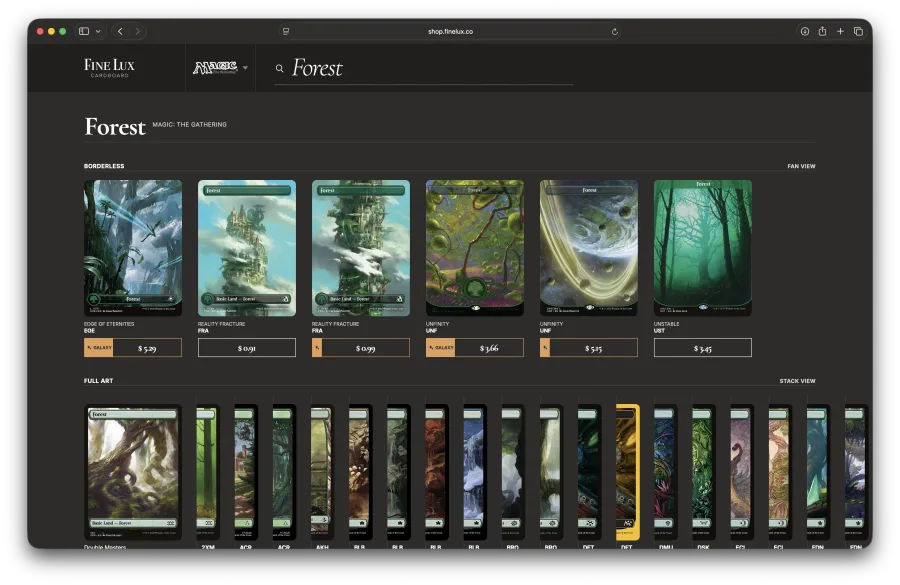Focus the Forest search field
The height and width of the screenshot is (585, 900).
pyautogui.click(x=424, y=69)
